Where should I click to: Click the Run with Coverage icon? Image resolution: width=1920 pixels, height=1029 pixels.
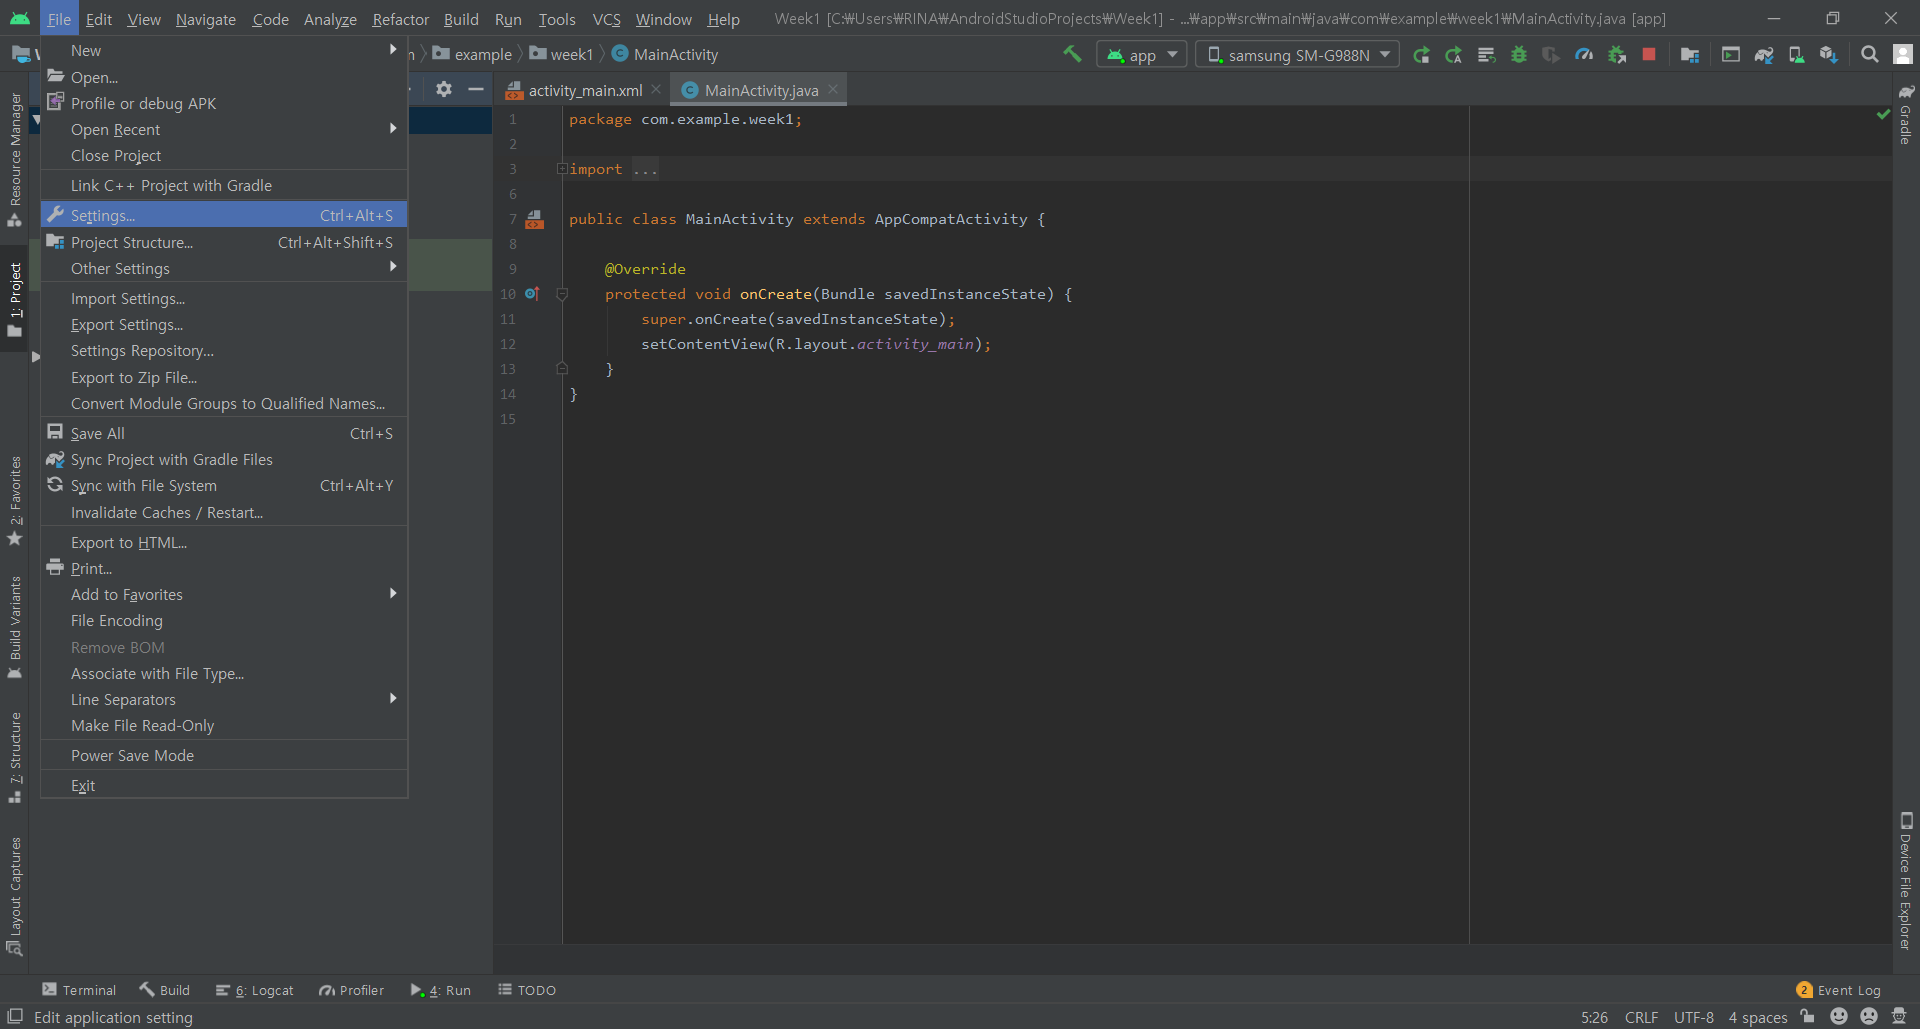[1551, 55]
